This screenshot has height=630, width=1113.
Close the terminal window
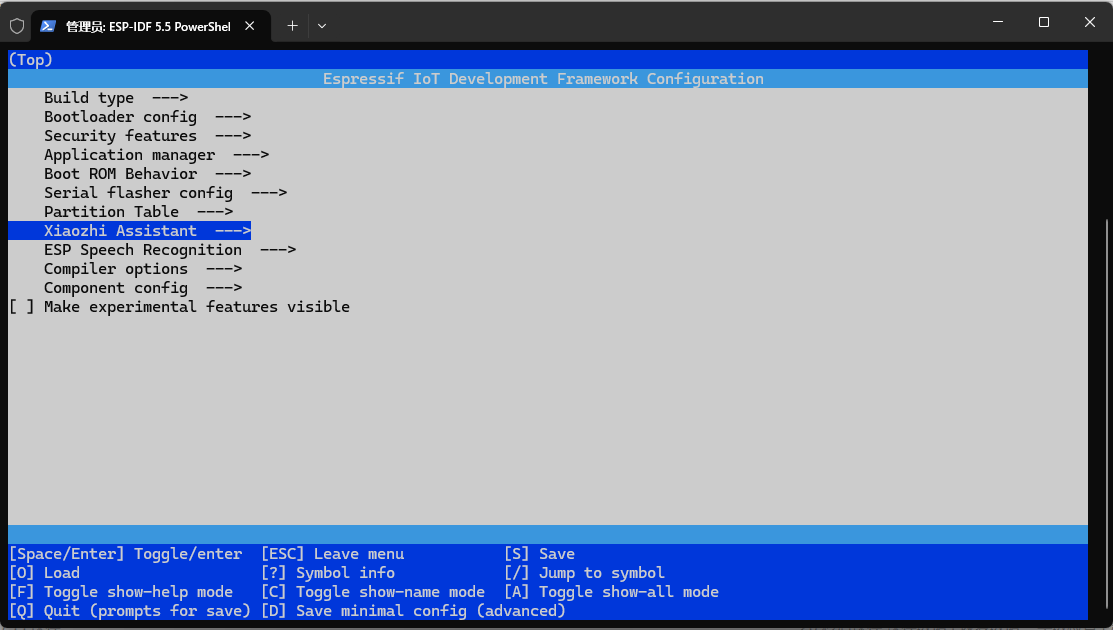click(1090, 22)
